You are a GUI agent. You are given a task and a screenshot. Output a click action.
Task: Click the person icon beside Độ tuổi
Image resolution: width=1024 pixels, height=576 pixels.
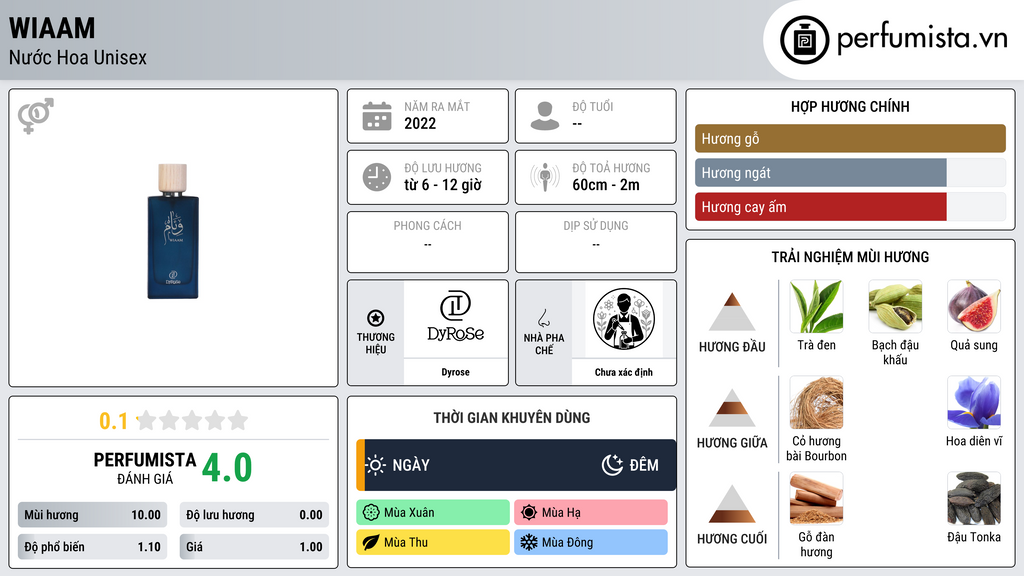545,116
